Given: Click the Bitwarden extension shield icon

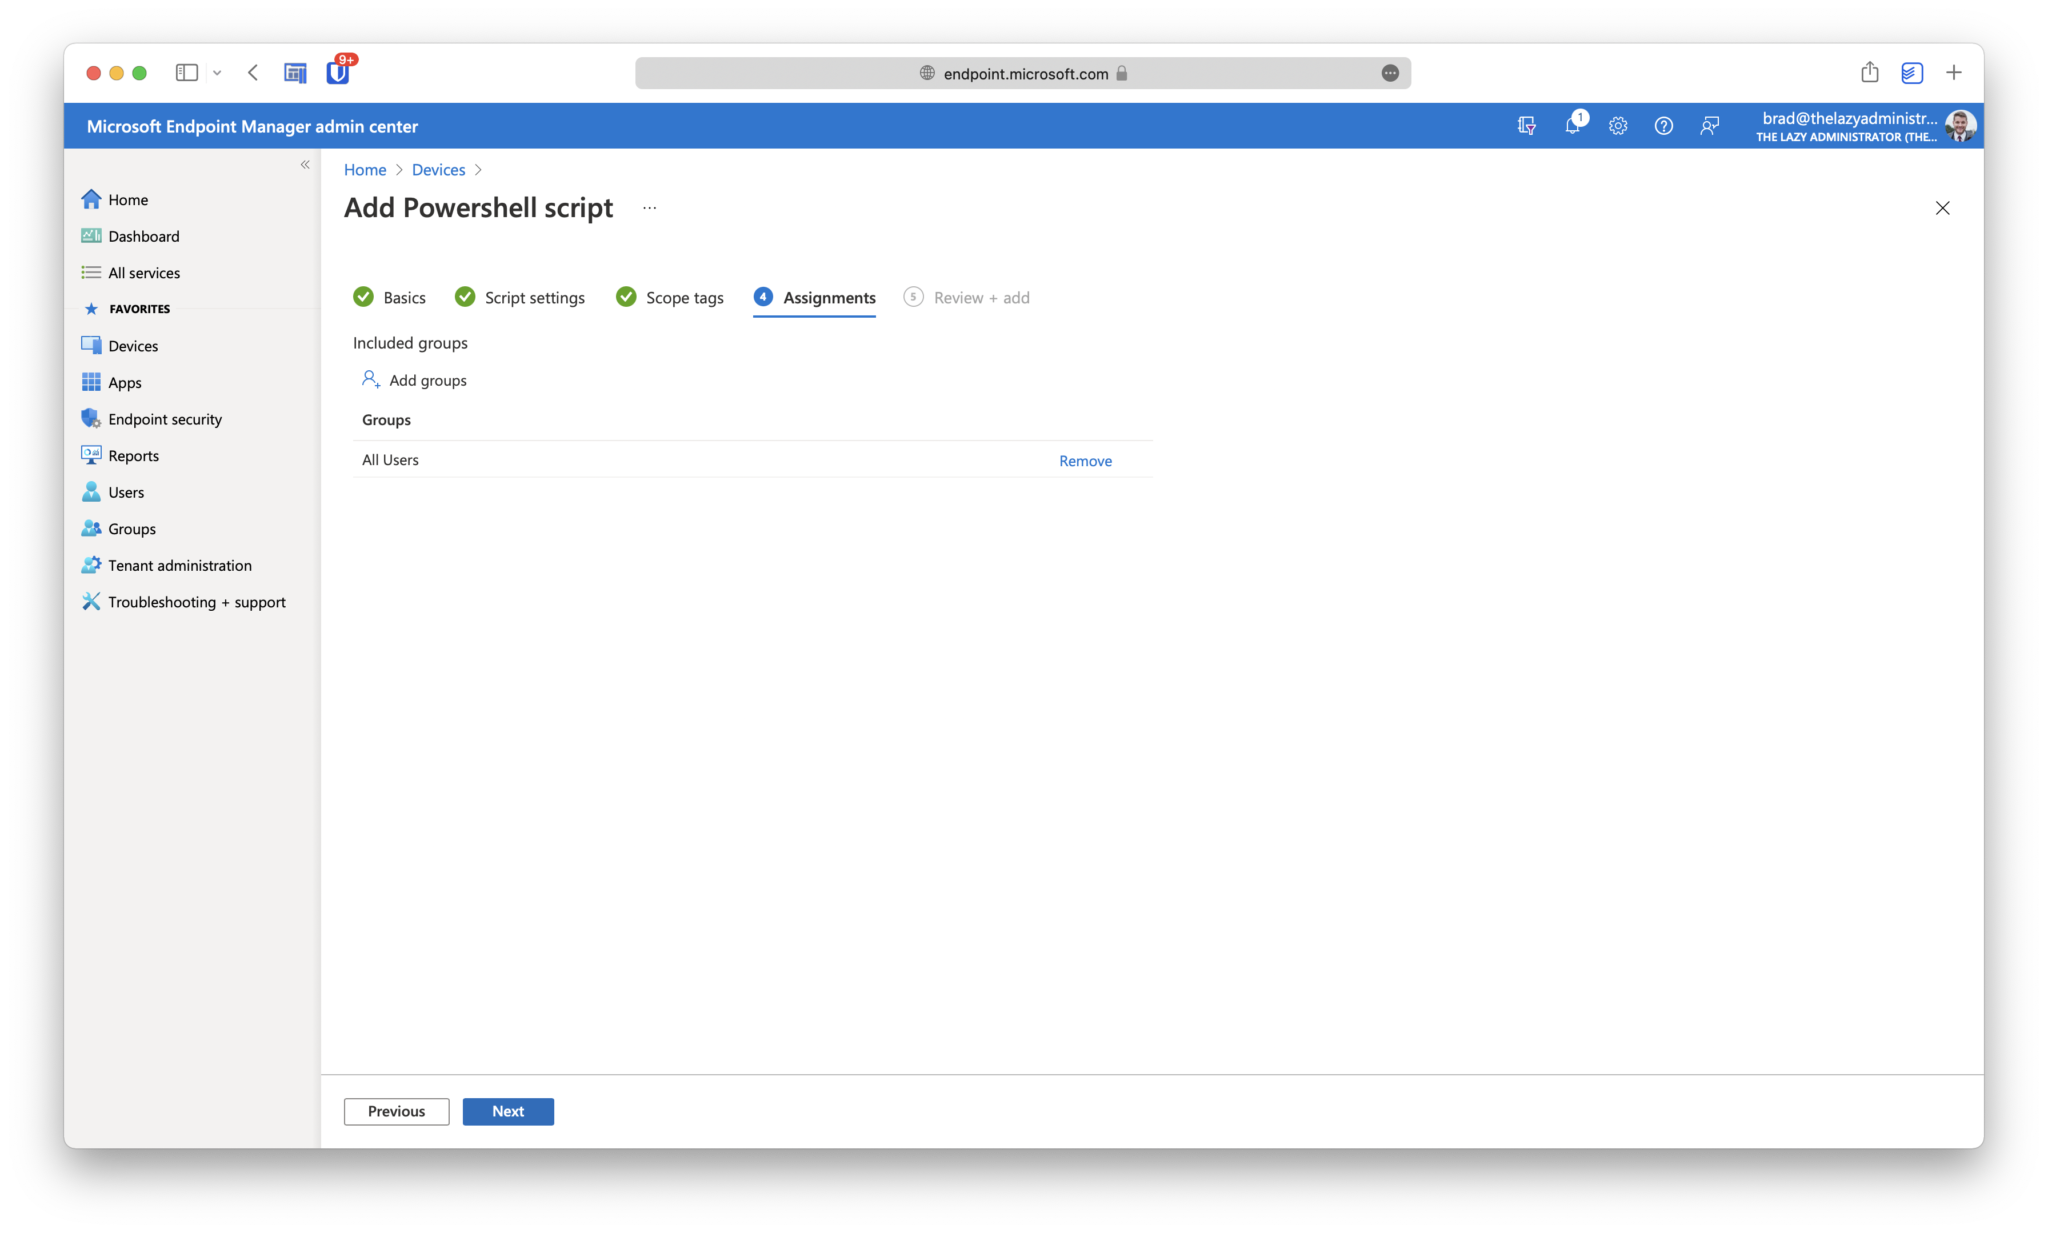Looking at the screenshot, I should (x=338, y=72).
